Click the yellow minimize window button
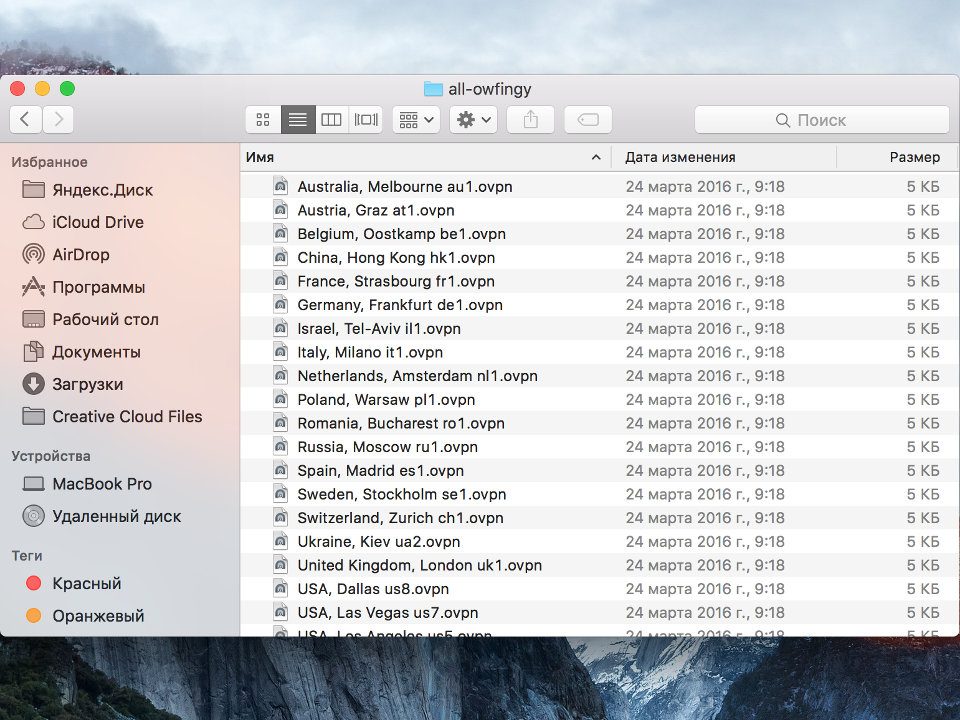 click(42, 89)
